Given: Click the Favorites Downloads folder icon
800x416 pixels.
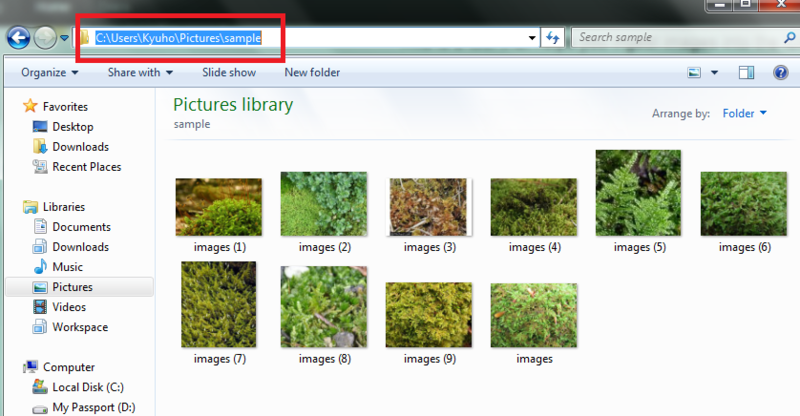Looking at the screenshot, I should (x=40, y=146).
